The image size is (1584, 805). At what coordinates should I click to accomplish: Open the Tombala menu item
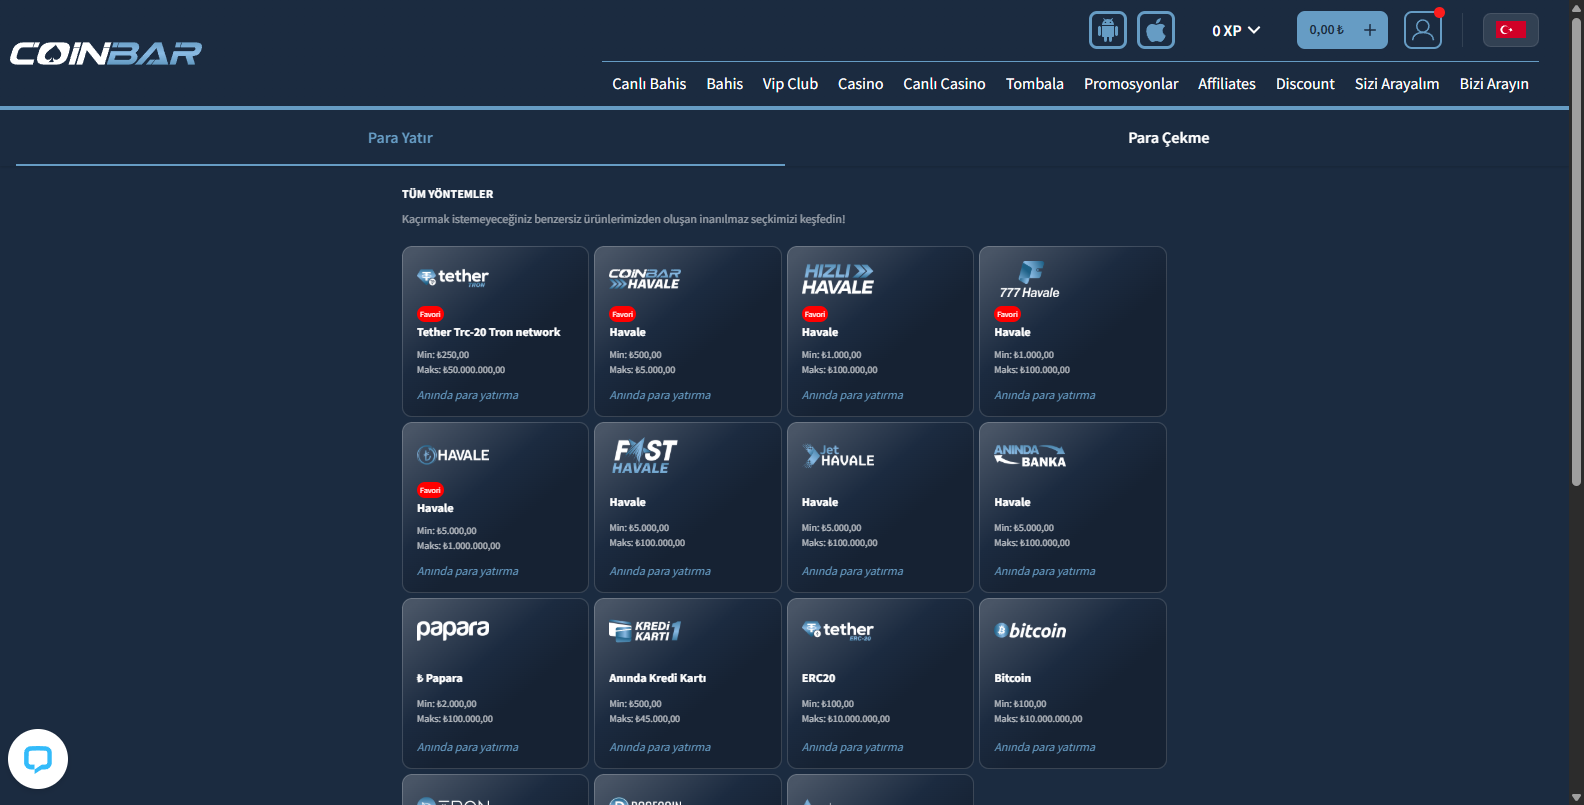pyautogui.click(x=1035, y=84)
